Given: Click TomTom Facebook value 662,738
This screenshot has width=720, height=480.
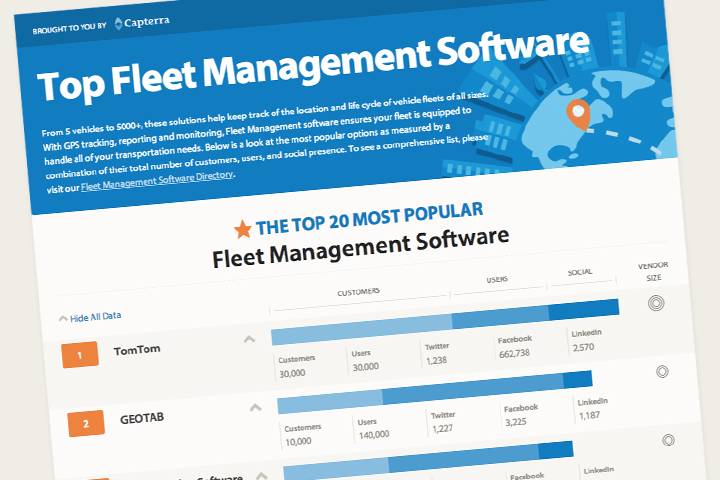Looking at the screenshot, I should coord(514,353).
